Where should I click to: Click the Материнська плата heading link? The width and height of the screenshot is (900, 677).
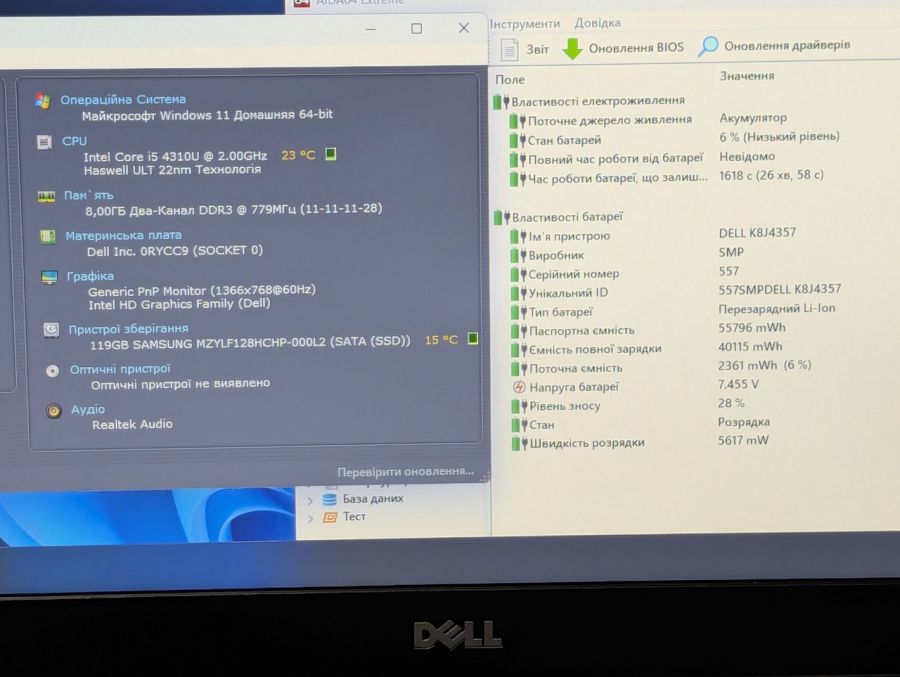[x=123, y=235]
